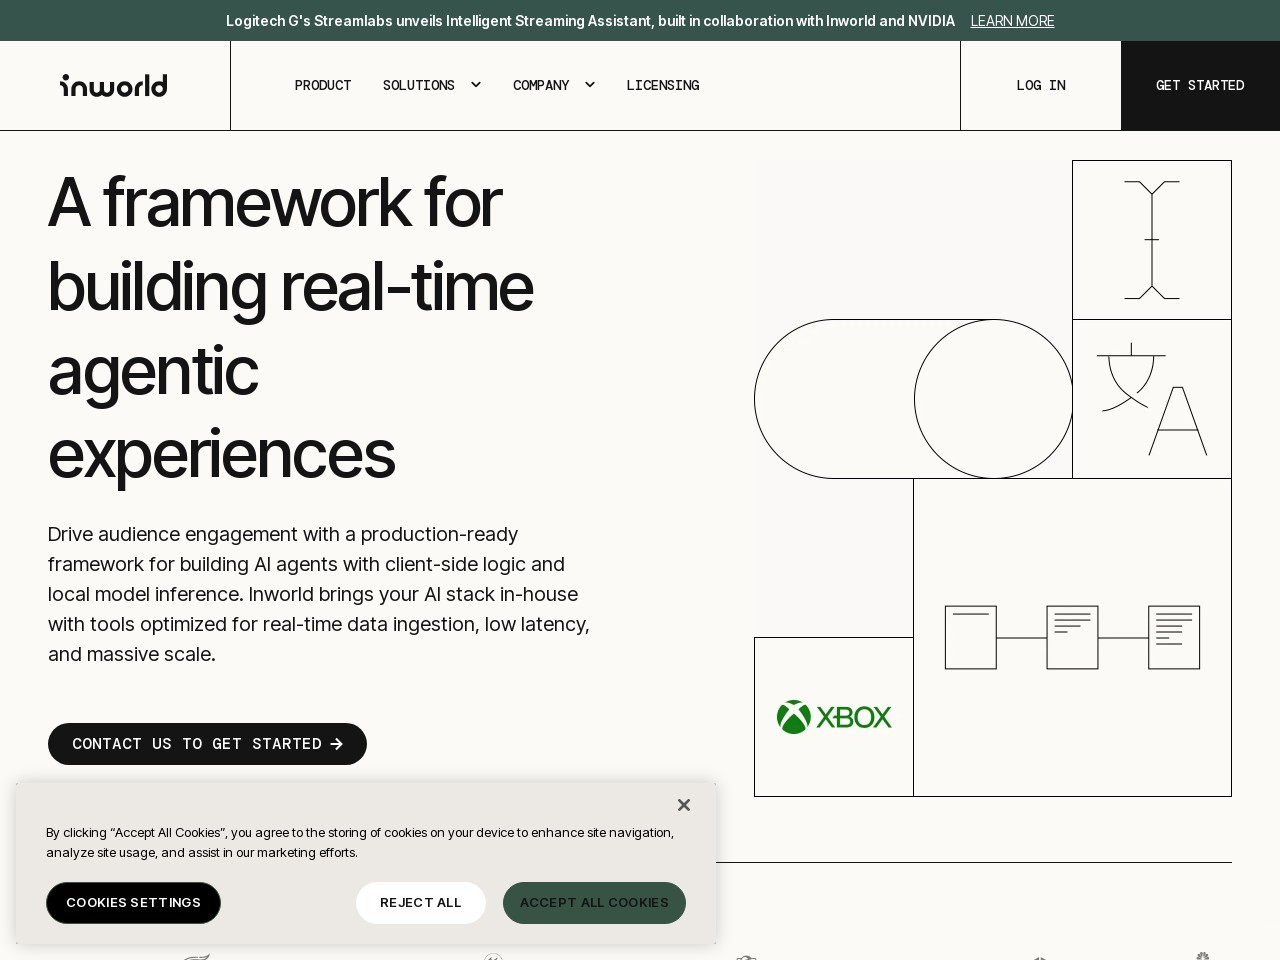
Task: Click the translation glyph tile
Action: coord(1152,399)
